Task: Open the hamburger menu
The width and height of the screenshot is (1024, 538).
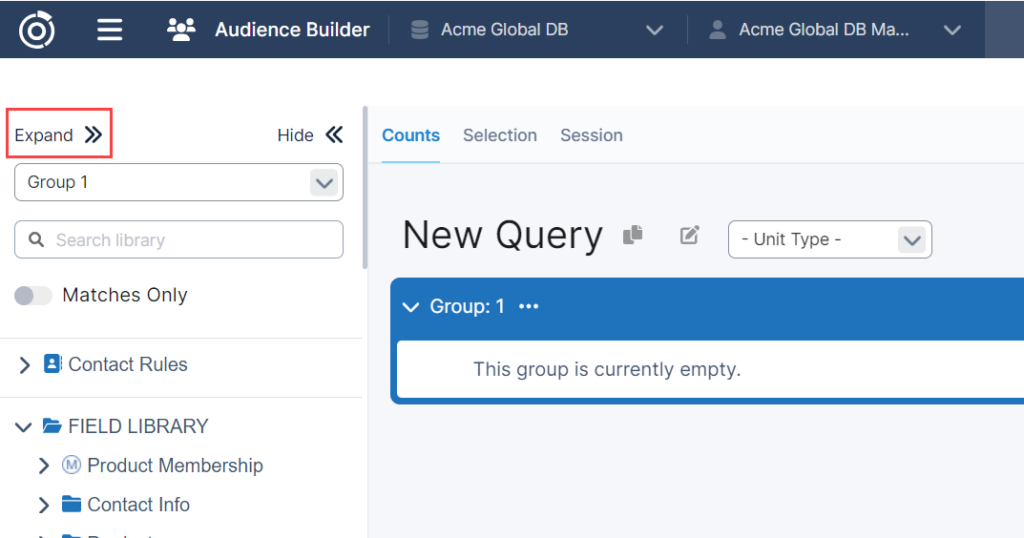Action: pyautogui.click(x=110, y=30)
